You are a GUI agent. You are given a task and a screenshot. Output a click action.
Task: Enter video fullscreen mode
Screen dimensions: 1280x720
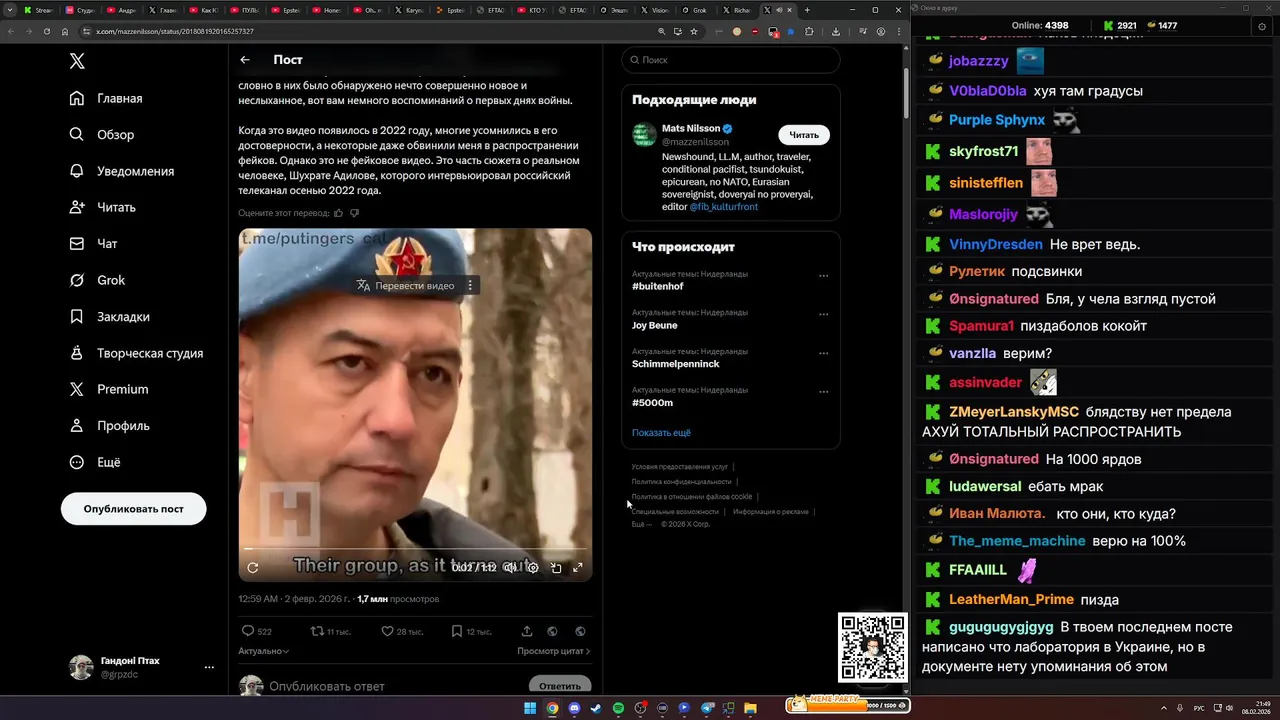[577, 568]
